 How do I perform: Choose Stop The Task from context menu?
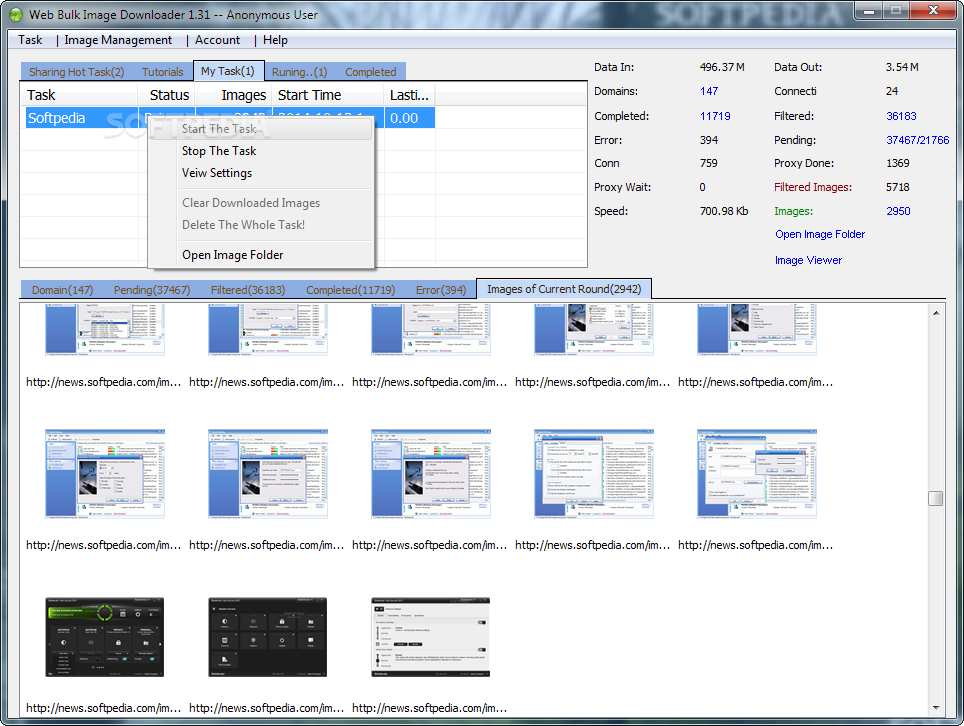point(261,151)
